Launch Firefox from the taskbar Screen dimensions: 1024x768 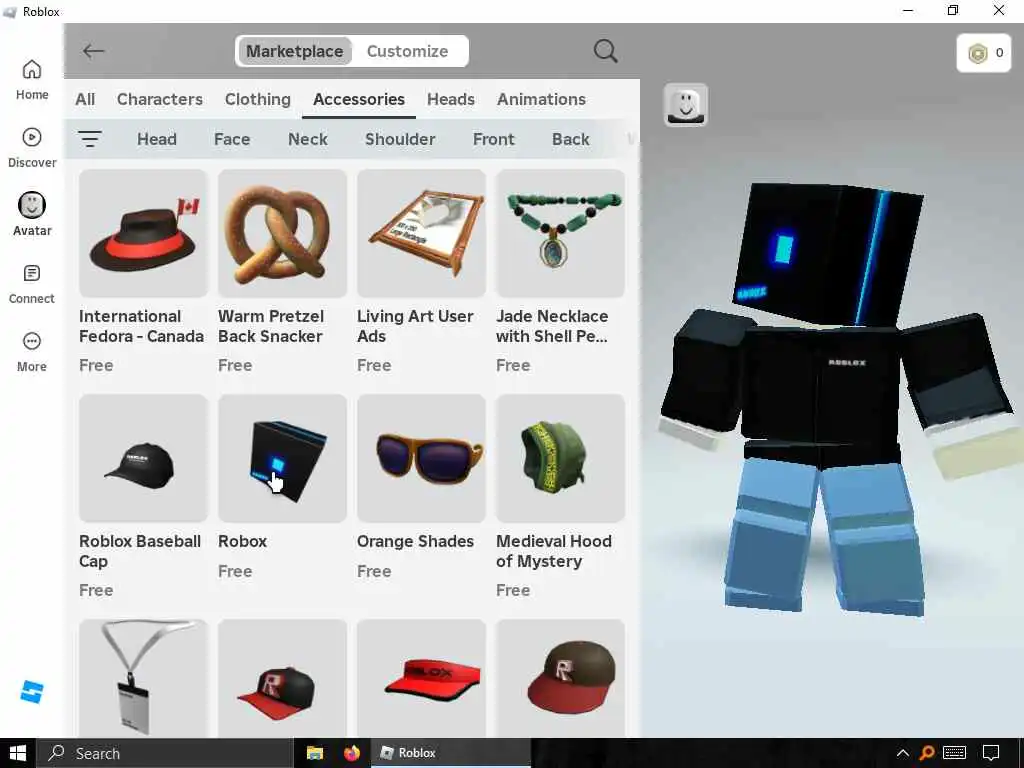pos(351,753)
